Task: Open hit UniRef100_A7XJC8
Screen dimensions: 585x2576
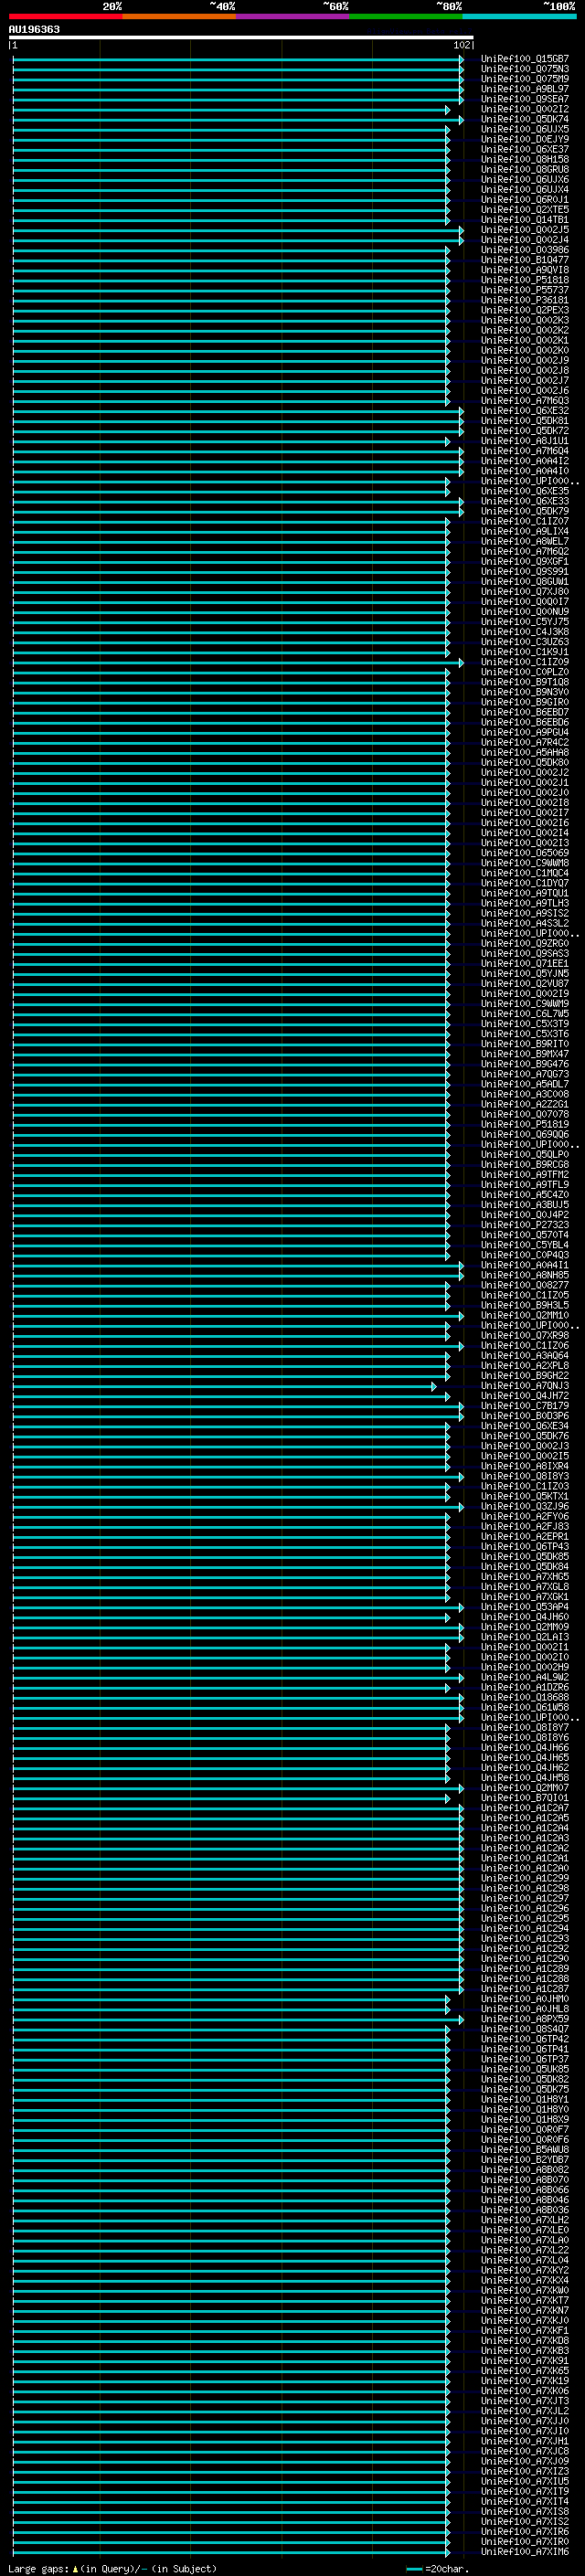Action: pyautogui.click(x=524, y=2451)
